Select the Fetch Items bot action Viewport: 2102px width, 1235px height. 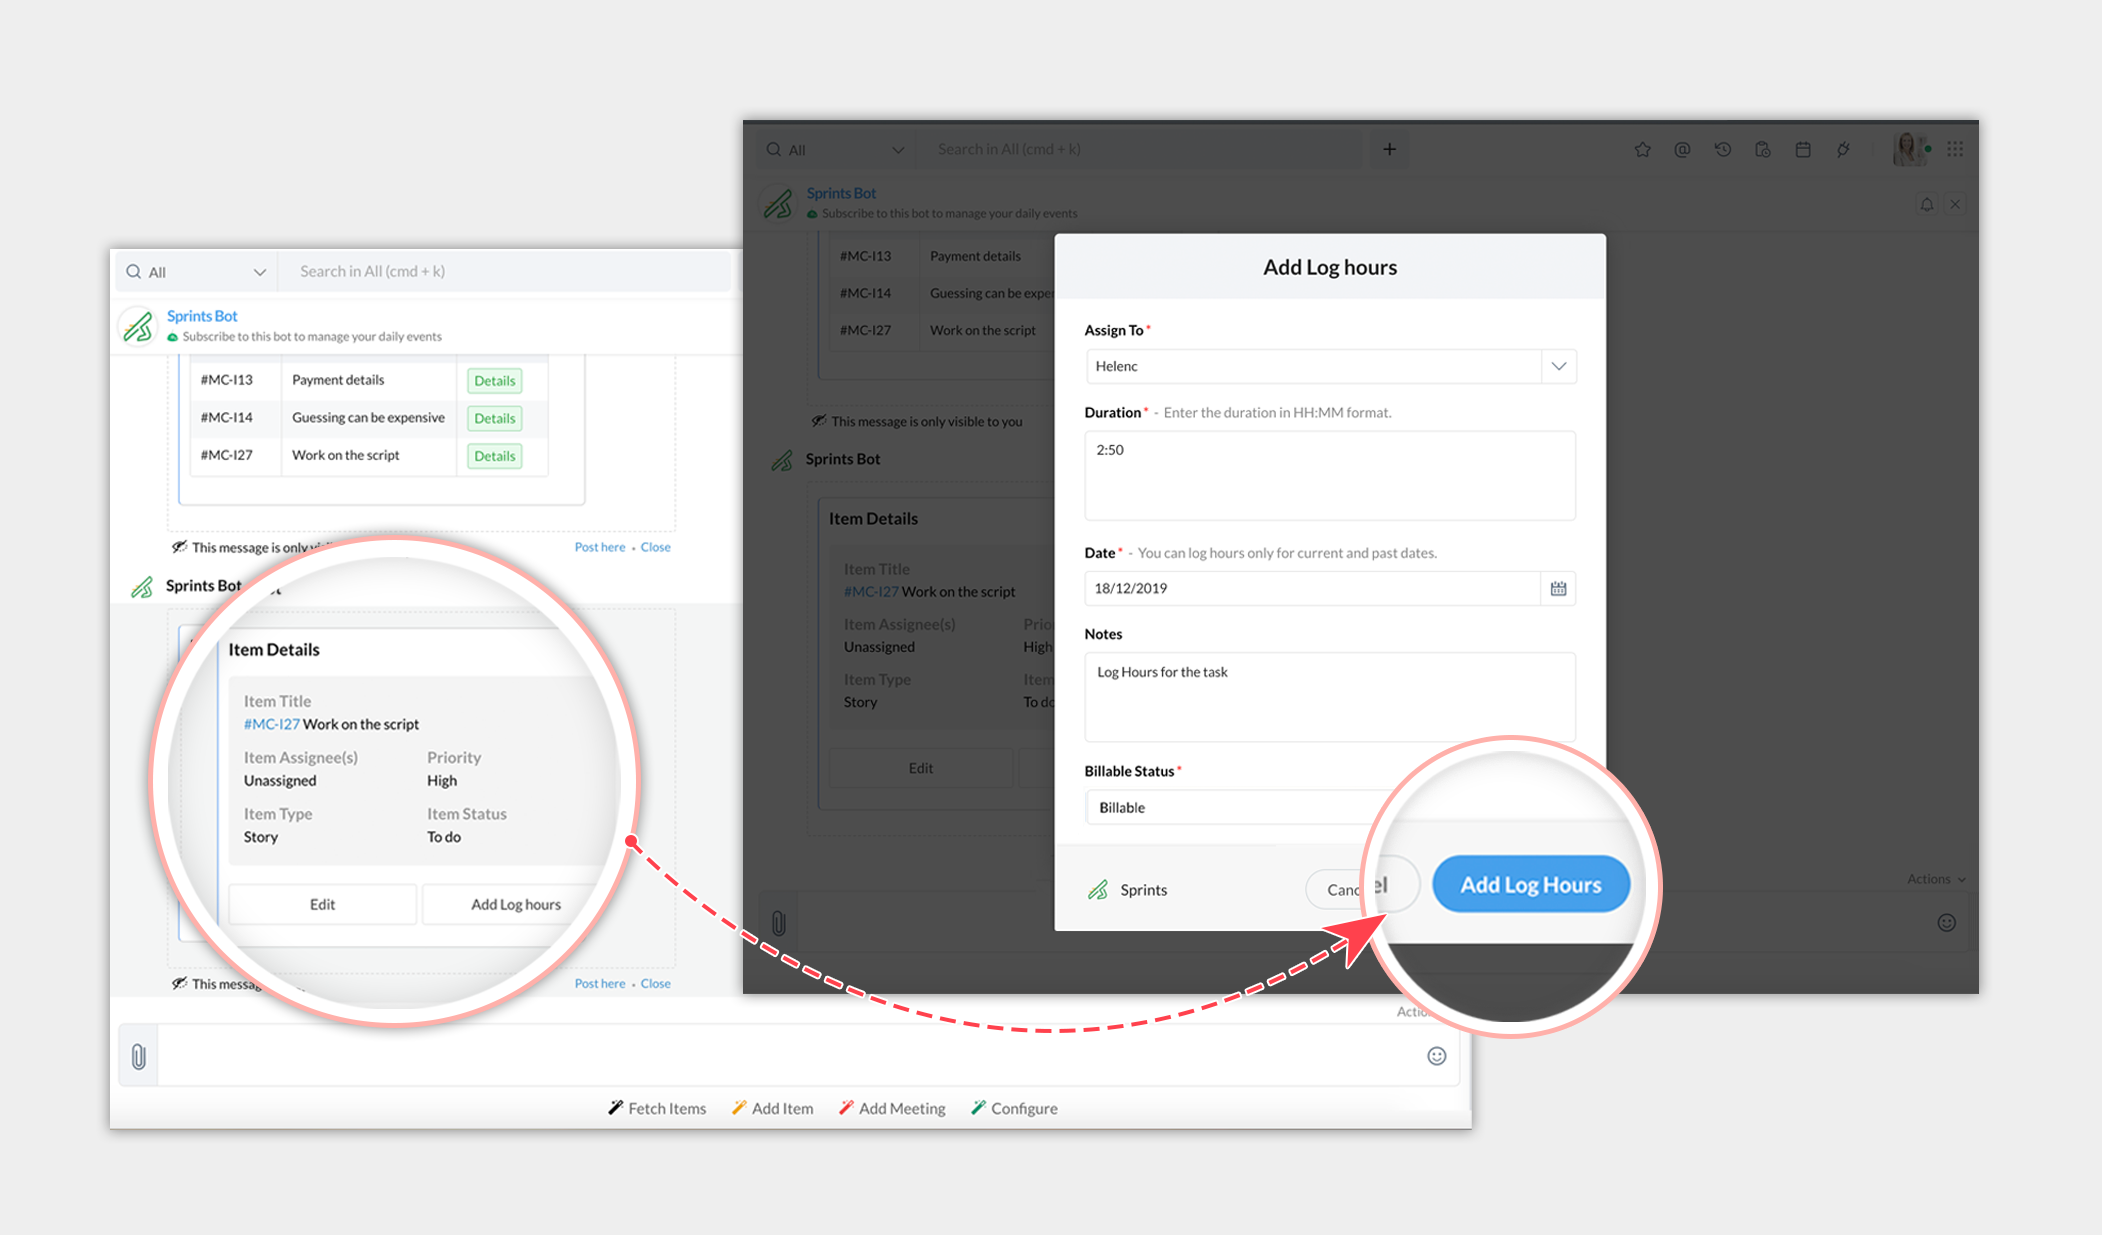pos(657,1108)
